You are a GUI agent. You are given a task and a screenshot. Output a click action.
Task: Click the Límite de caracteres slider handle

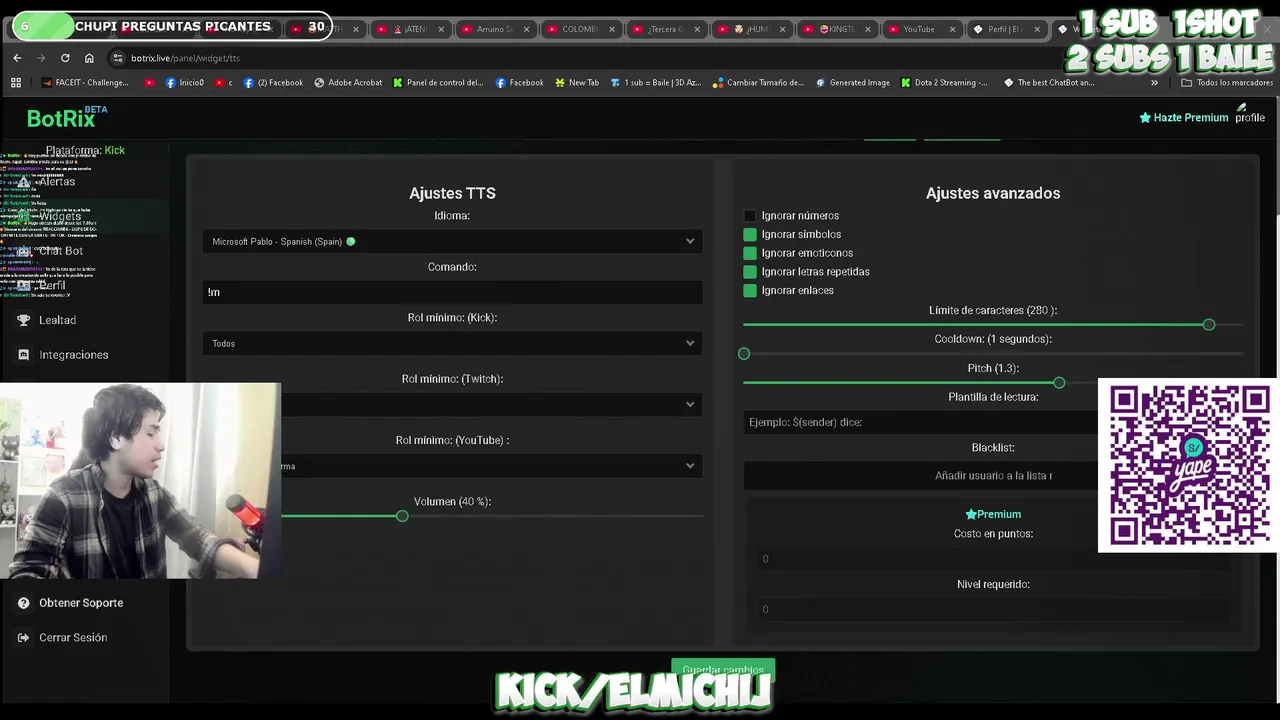[x=1209, y=325]
